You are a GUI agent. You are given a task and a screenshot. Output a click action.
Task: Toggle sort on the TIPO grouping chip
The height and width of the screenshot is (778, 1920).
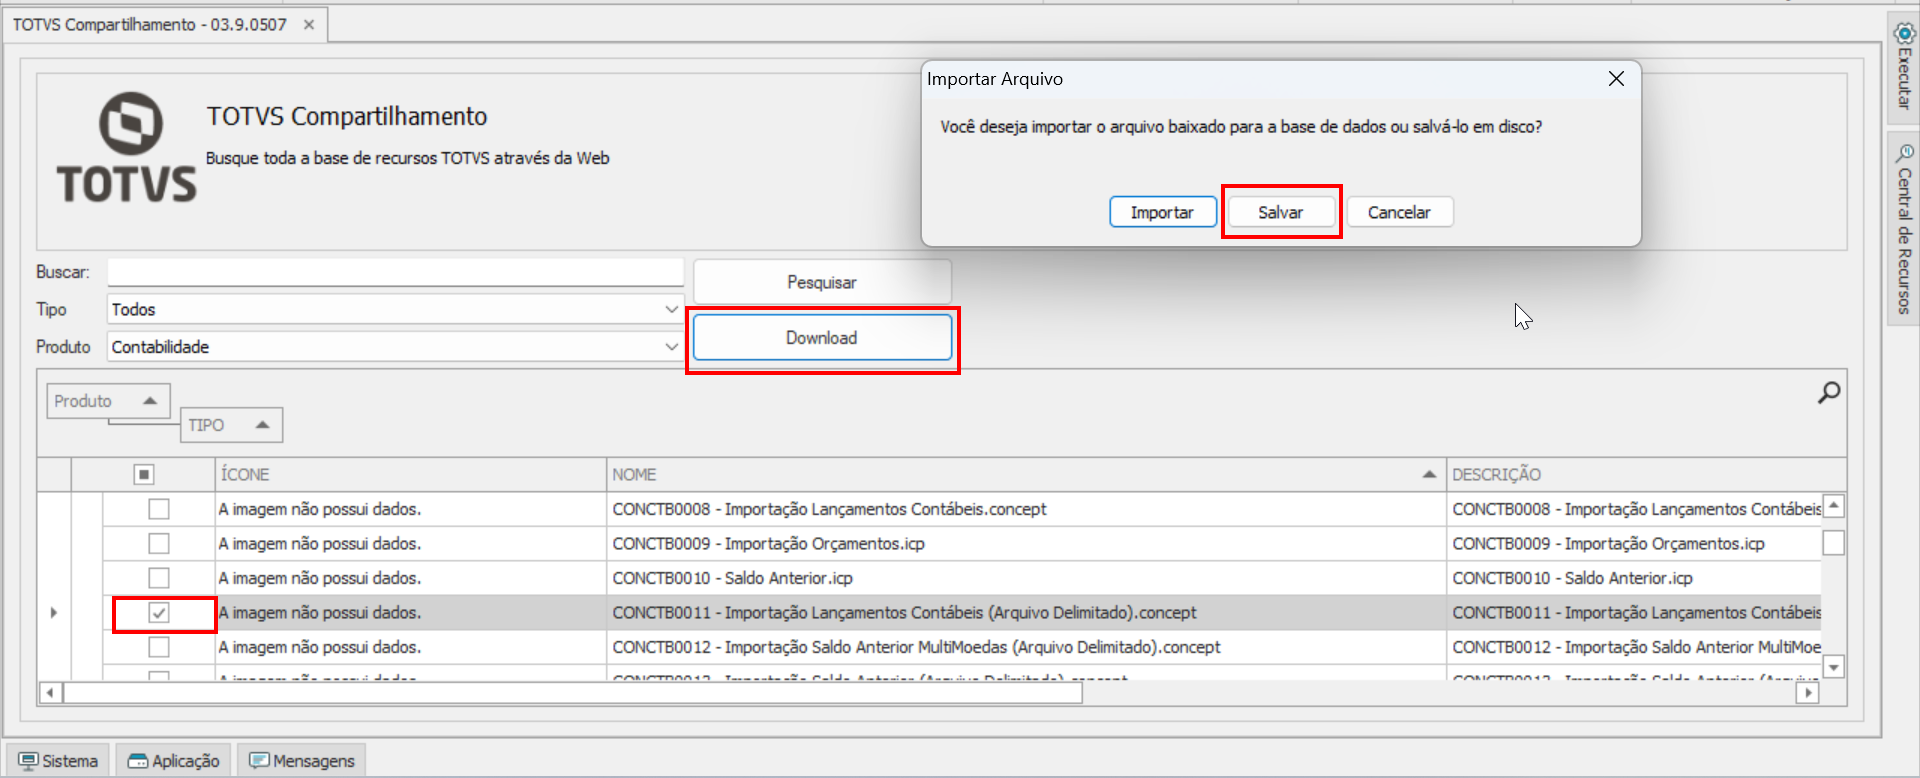click(231, 425)
